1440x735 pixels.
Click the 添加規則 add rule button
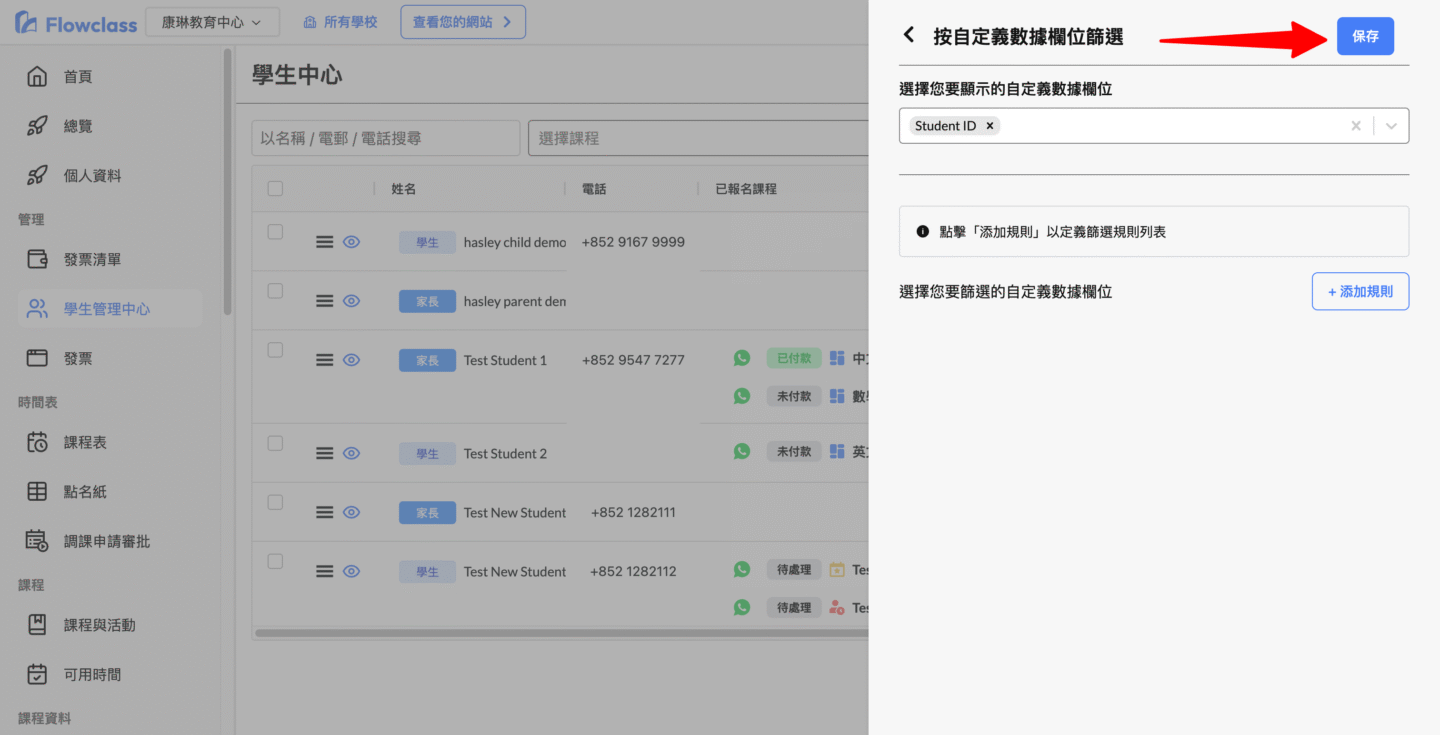pos(1360,292)
